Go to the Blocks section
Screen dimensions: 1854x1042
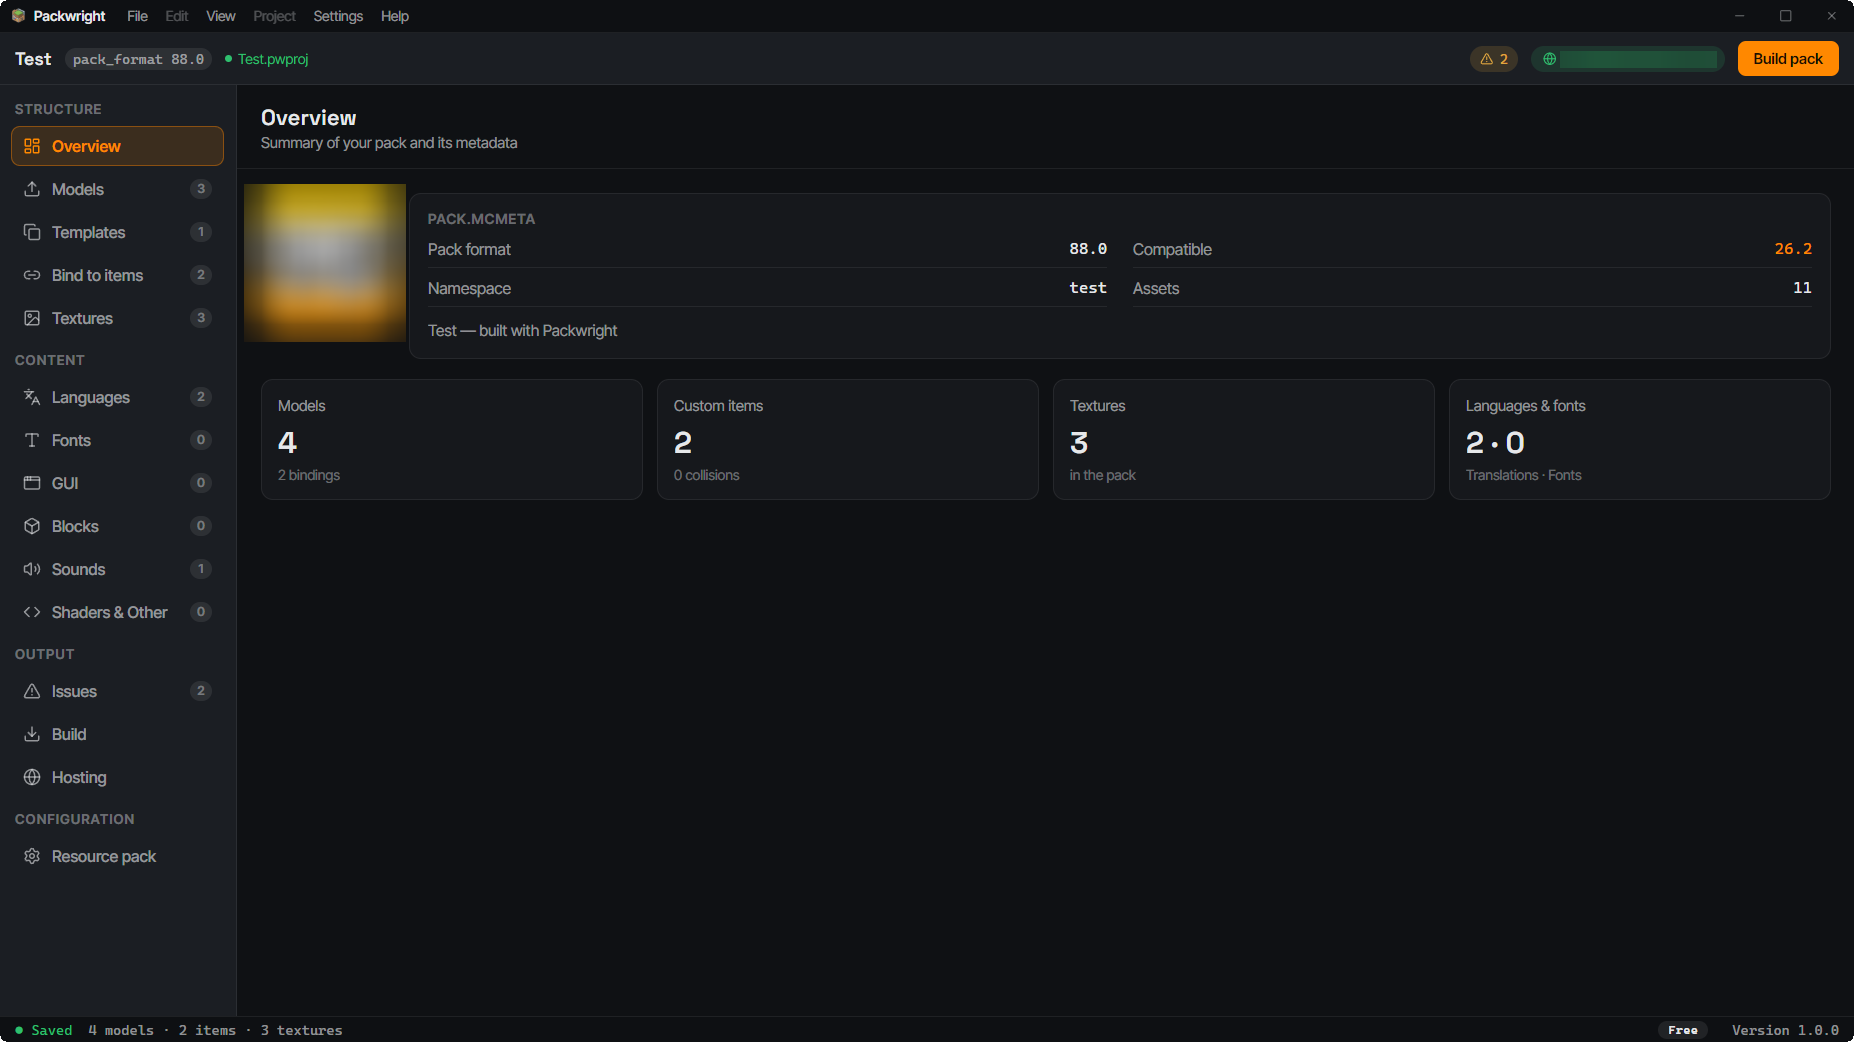pyautogui.click(x=117, y=526)
